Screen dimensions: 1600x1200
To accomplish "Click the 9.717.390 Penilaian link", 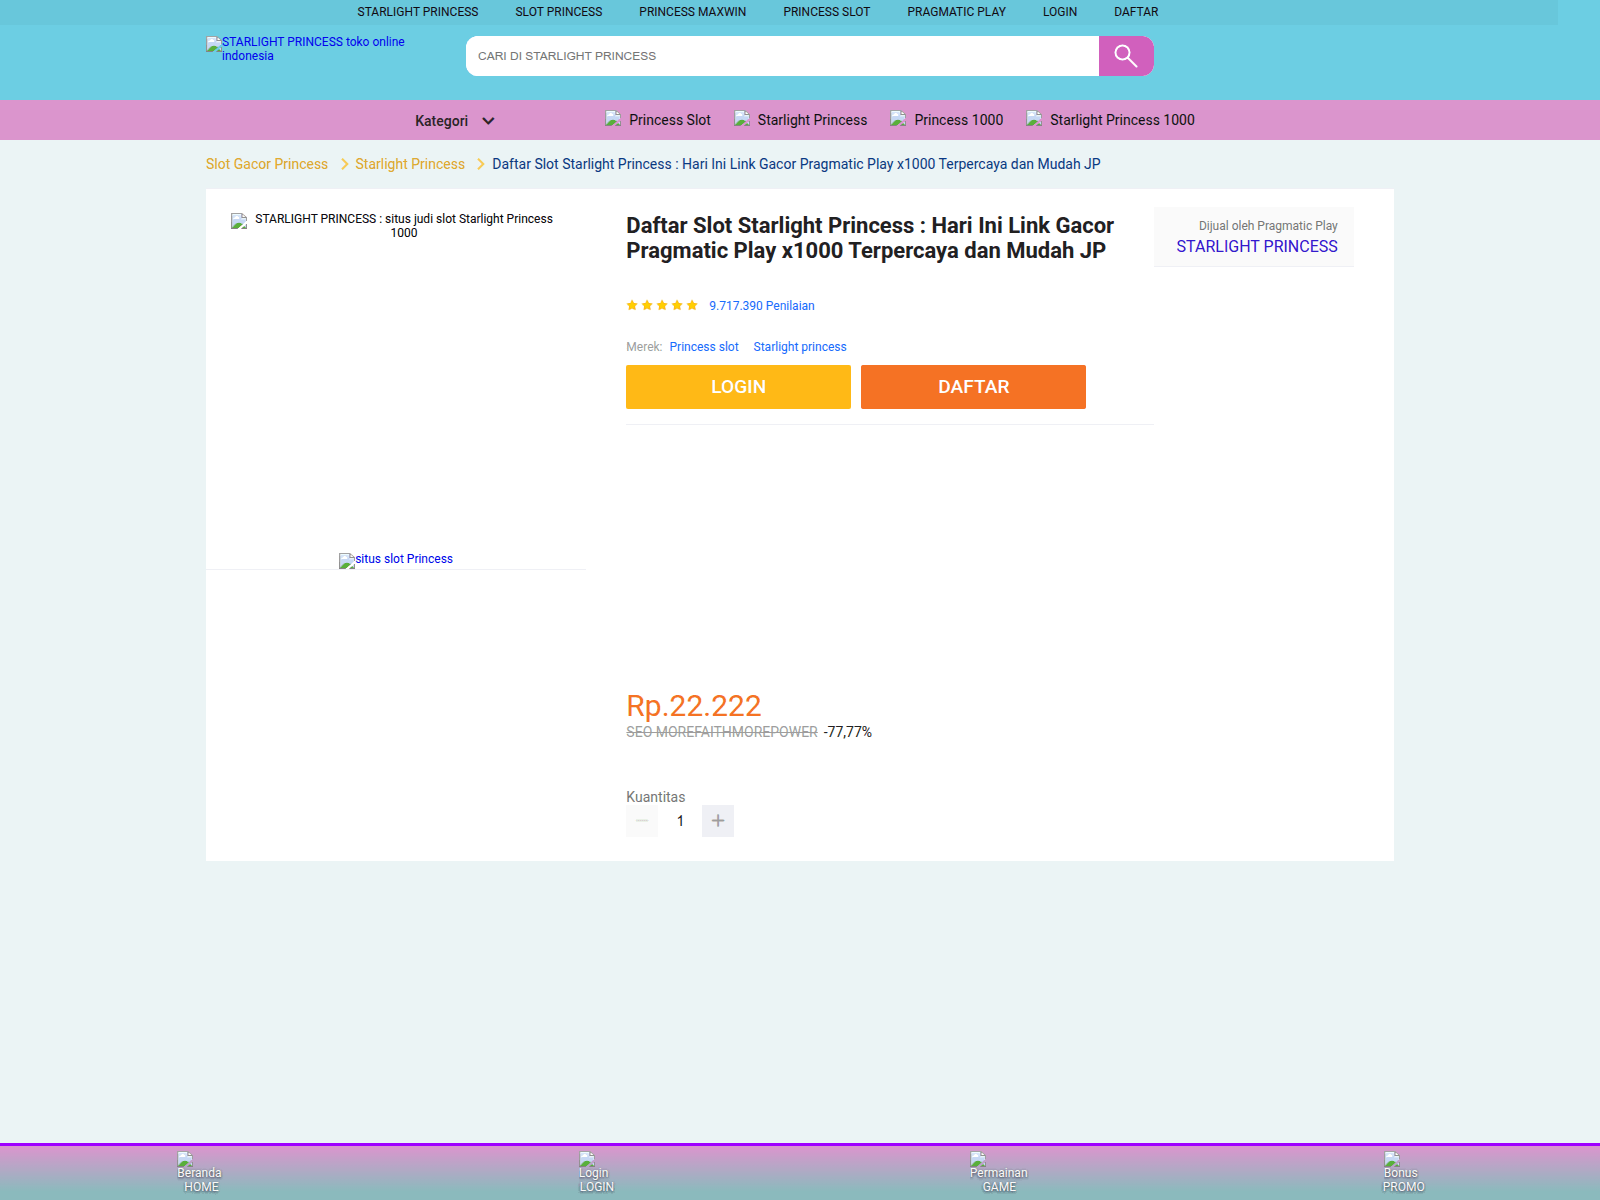I will (x=761, y=305).
